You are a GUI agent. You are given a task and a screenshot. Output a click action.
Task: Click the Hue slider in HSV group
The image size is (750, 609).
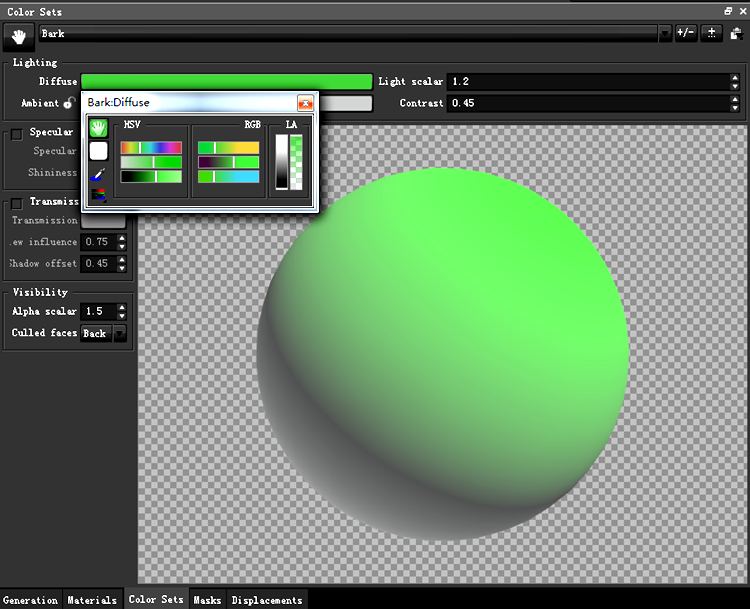click(151, 147)
